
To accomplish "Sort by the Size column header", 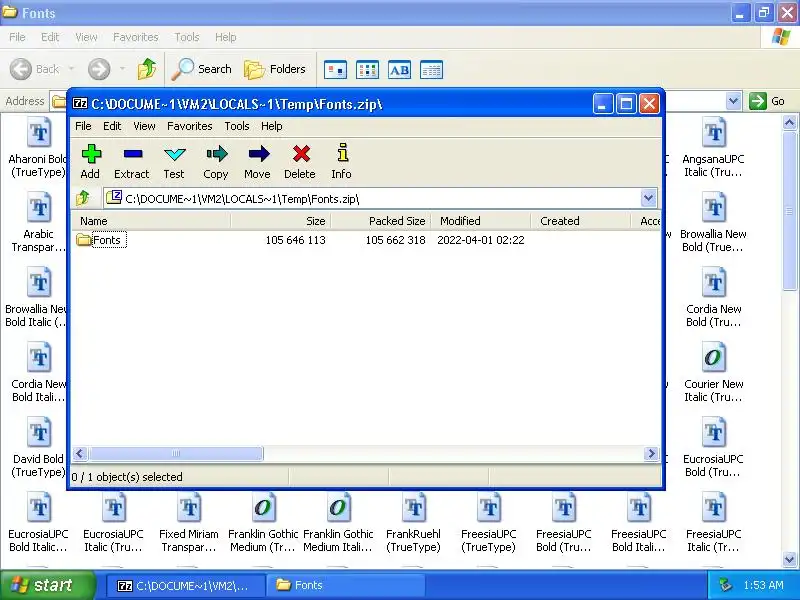I will click(x=281, y=221).
